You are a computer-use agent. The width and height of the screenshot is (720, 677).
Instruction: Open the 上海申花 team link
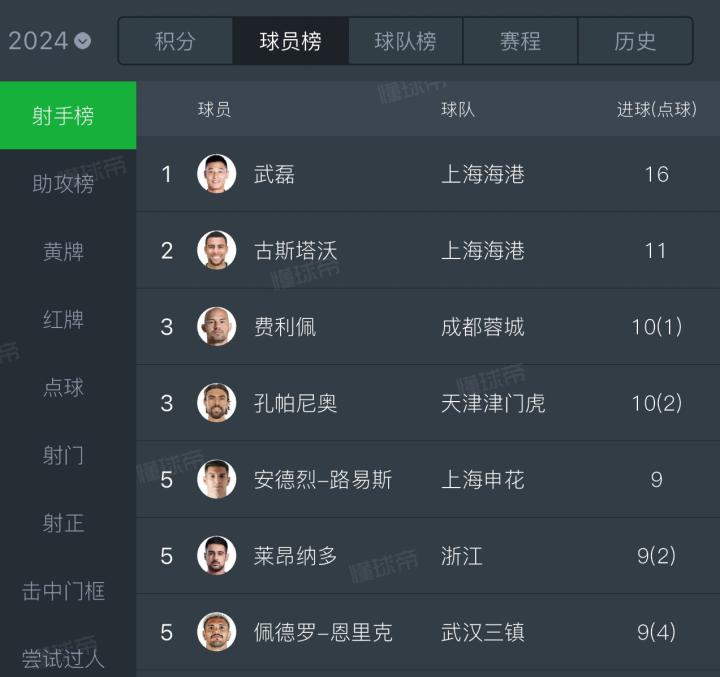(x=483, y=480)
